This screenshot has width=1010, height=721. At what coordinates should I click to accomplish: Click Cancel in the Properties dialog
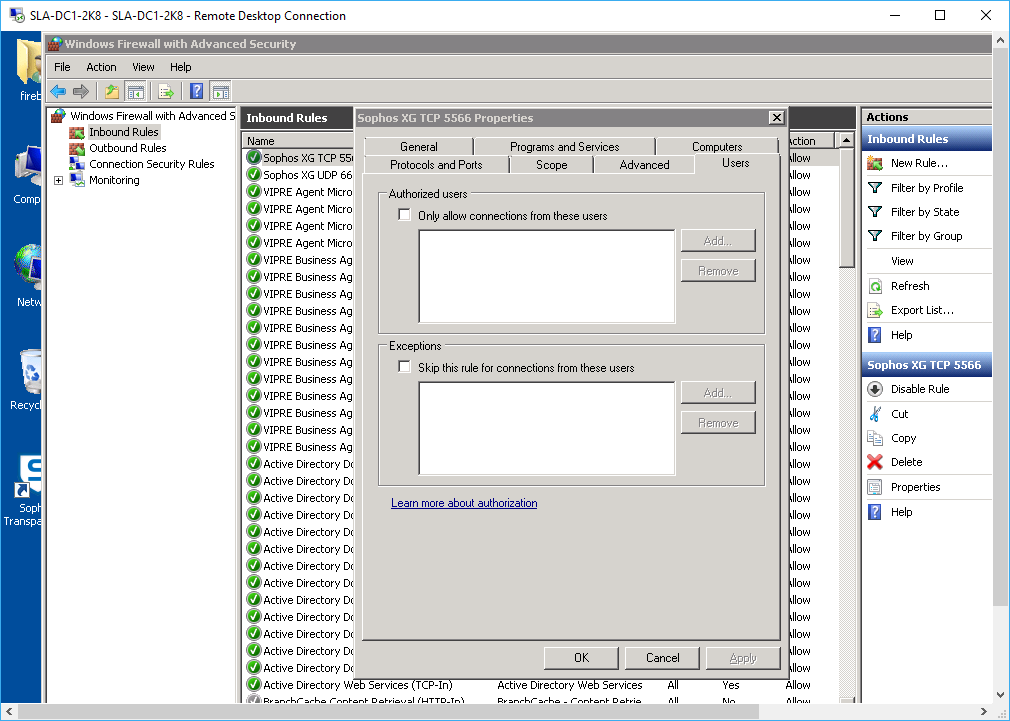coord(662,658)
